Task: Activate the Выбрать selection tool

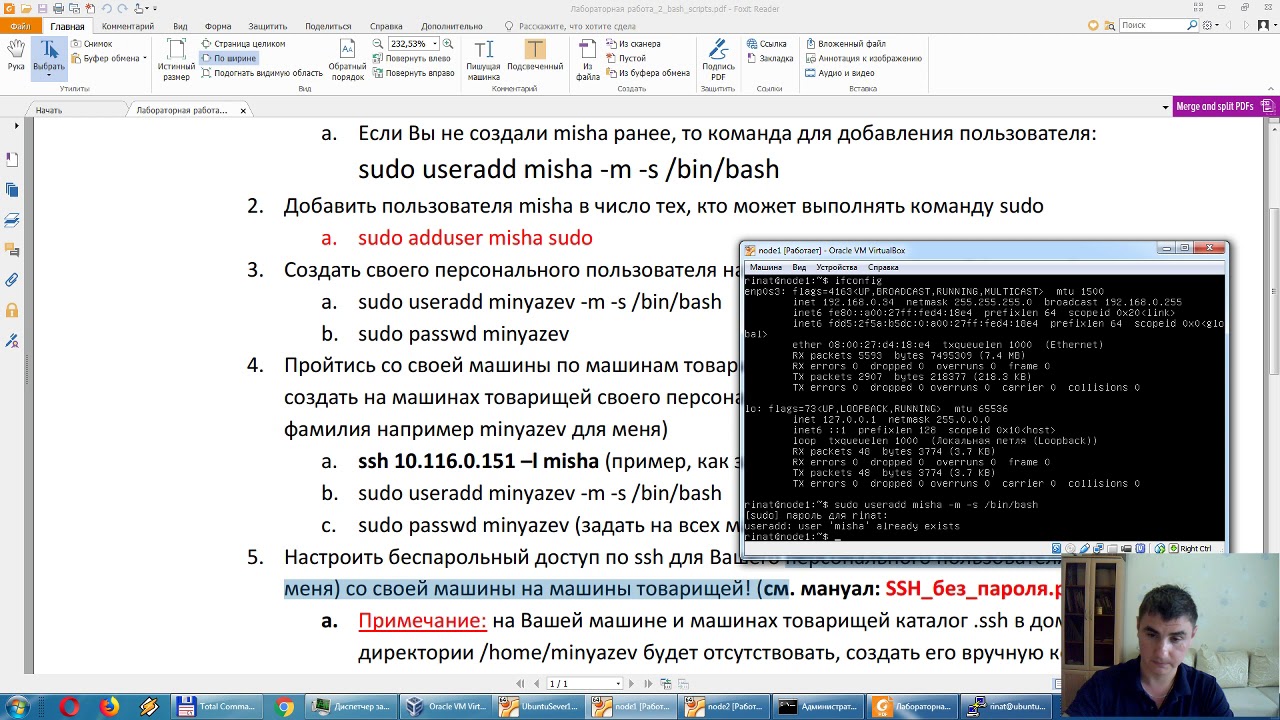Action: point(48,56)
